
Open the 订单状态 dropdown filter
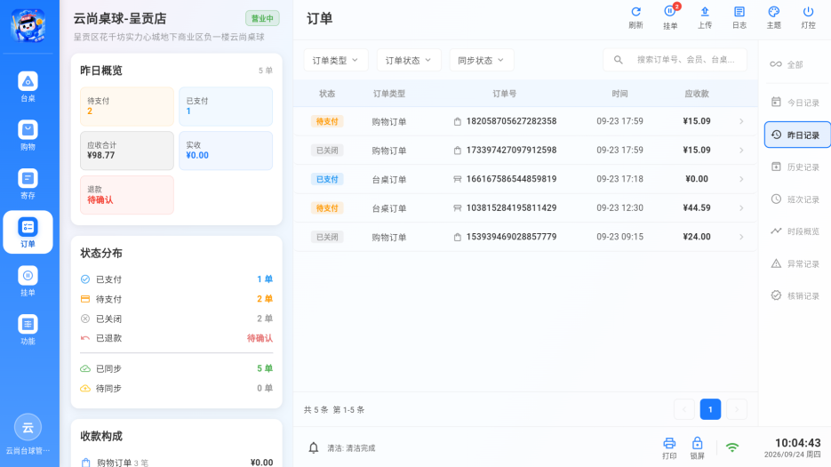(x=408, y=60)
